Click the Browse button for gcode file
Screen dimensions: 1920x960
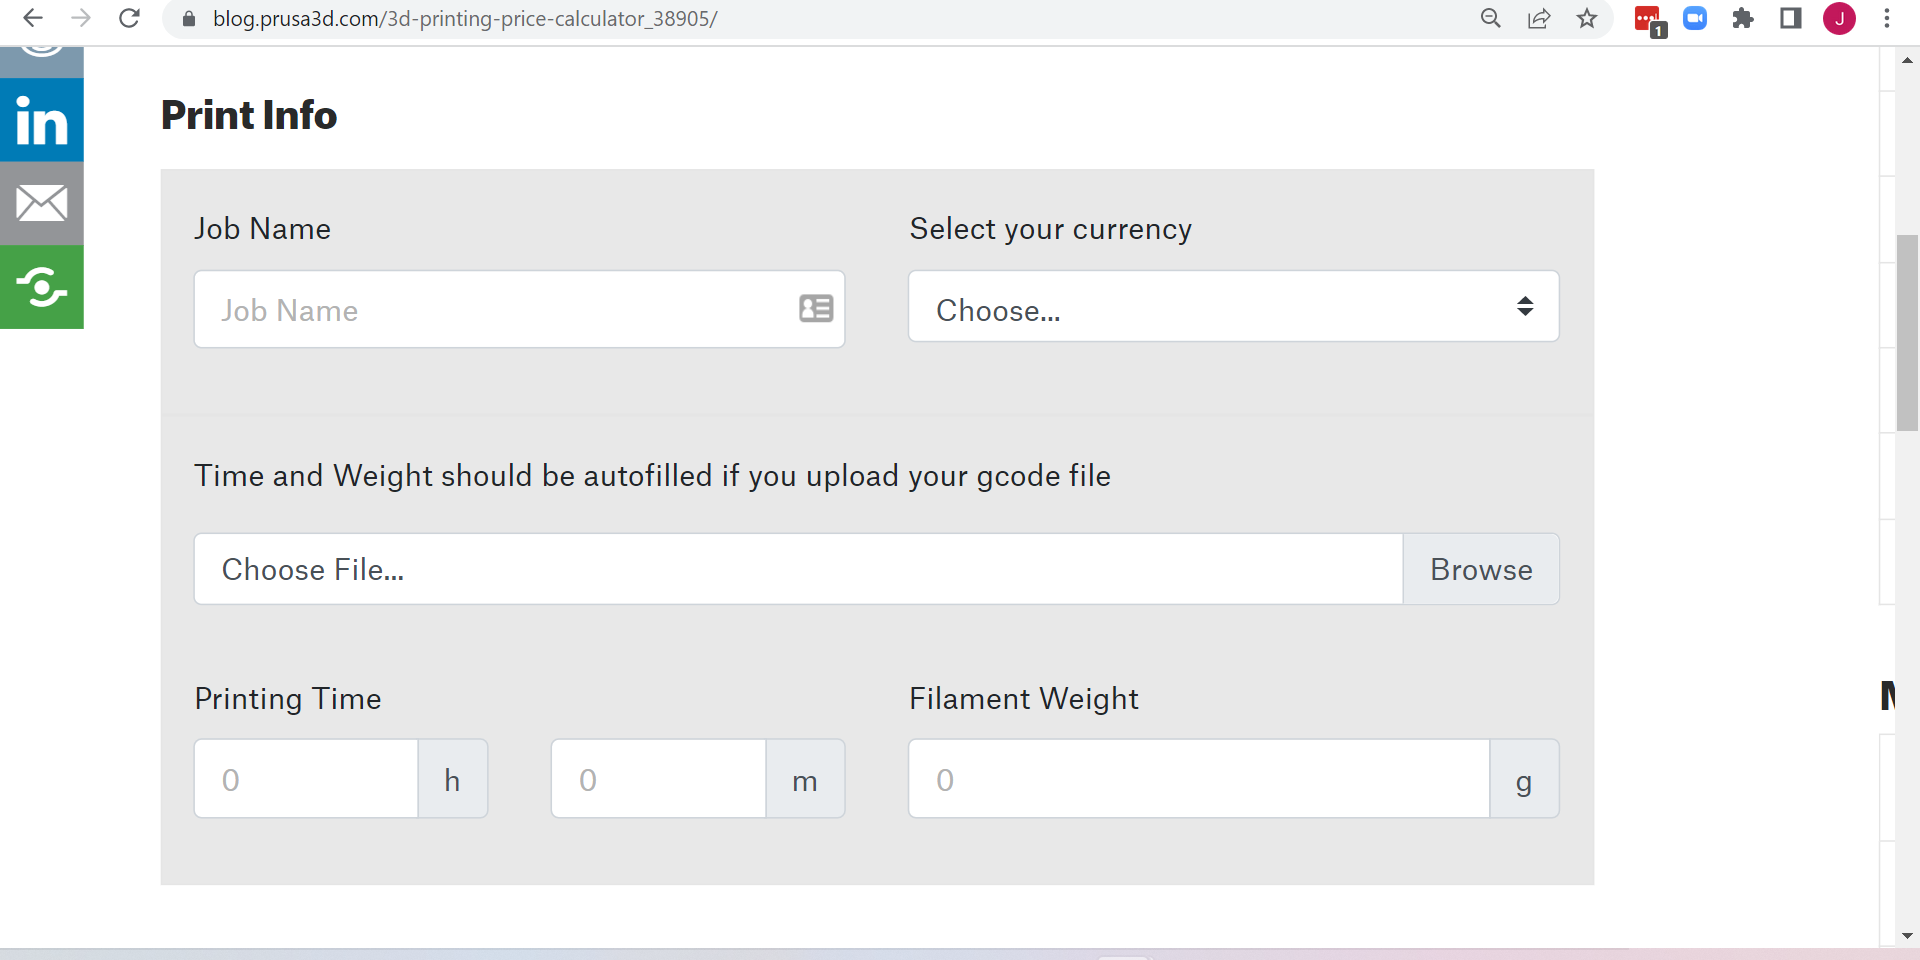(1481, 569)
